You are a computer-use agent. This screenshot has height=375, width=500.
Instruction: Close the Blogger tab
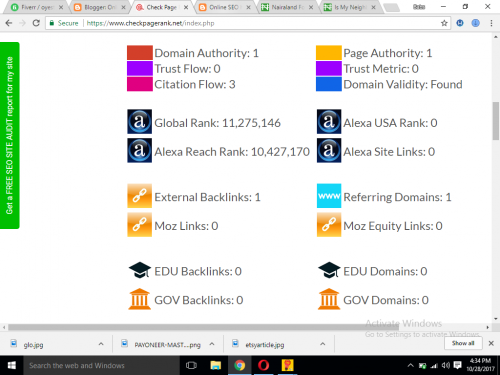pos(123,7)
